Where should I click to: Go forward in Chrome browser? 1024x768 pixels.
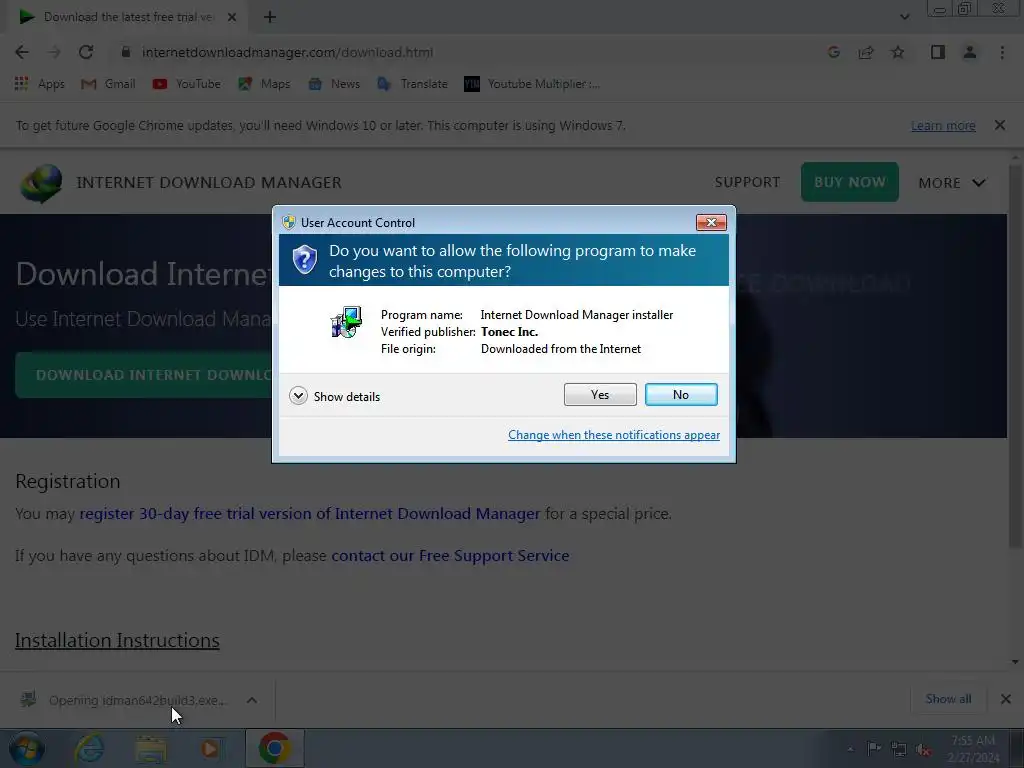tap(54, 52)
